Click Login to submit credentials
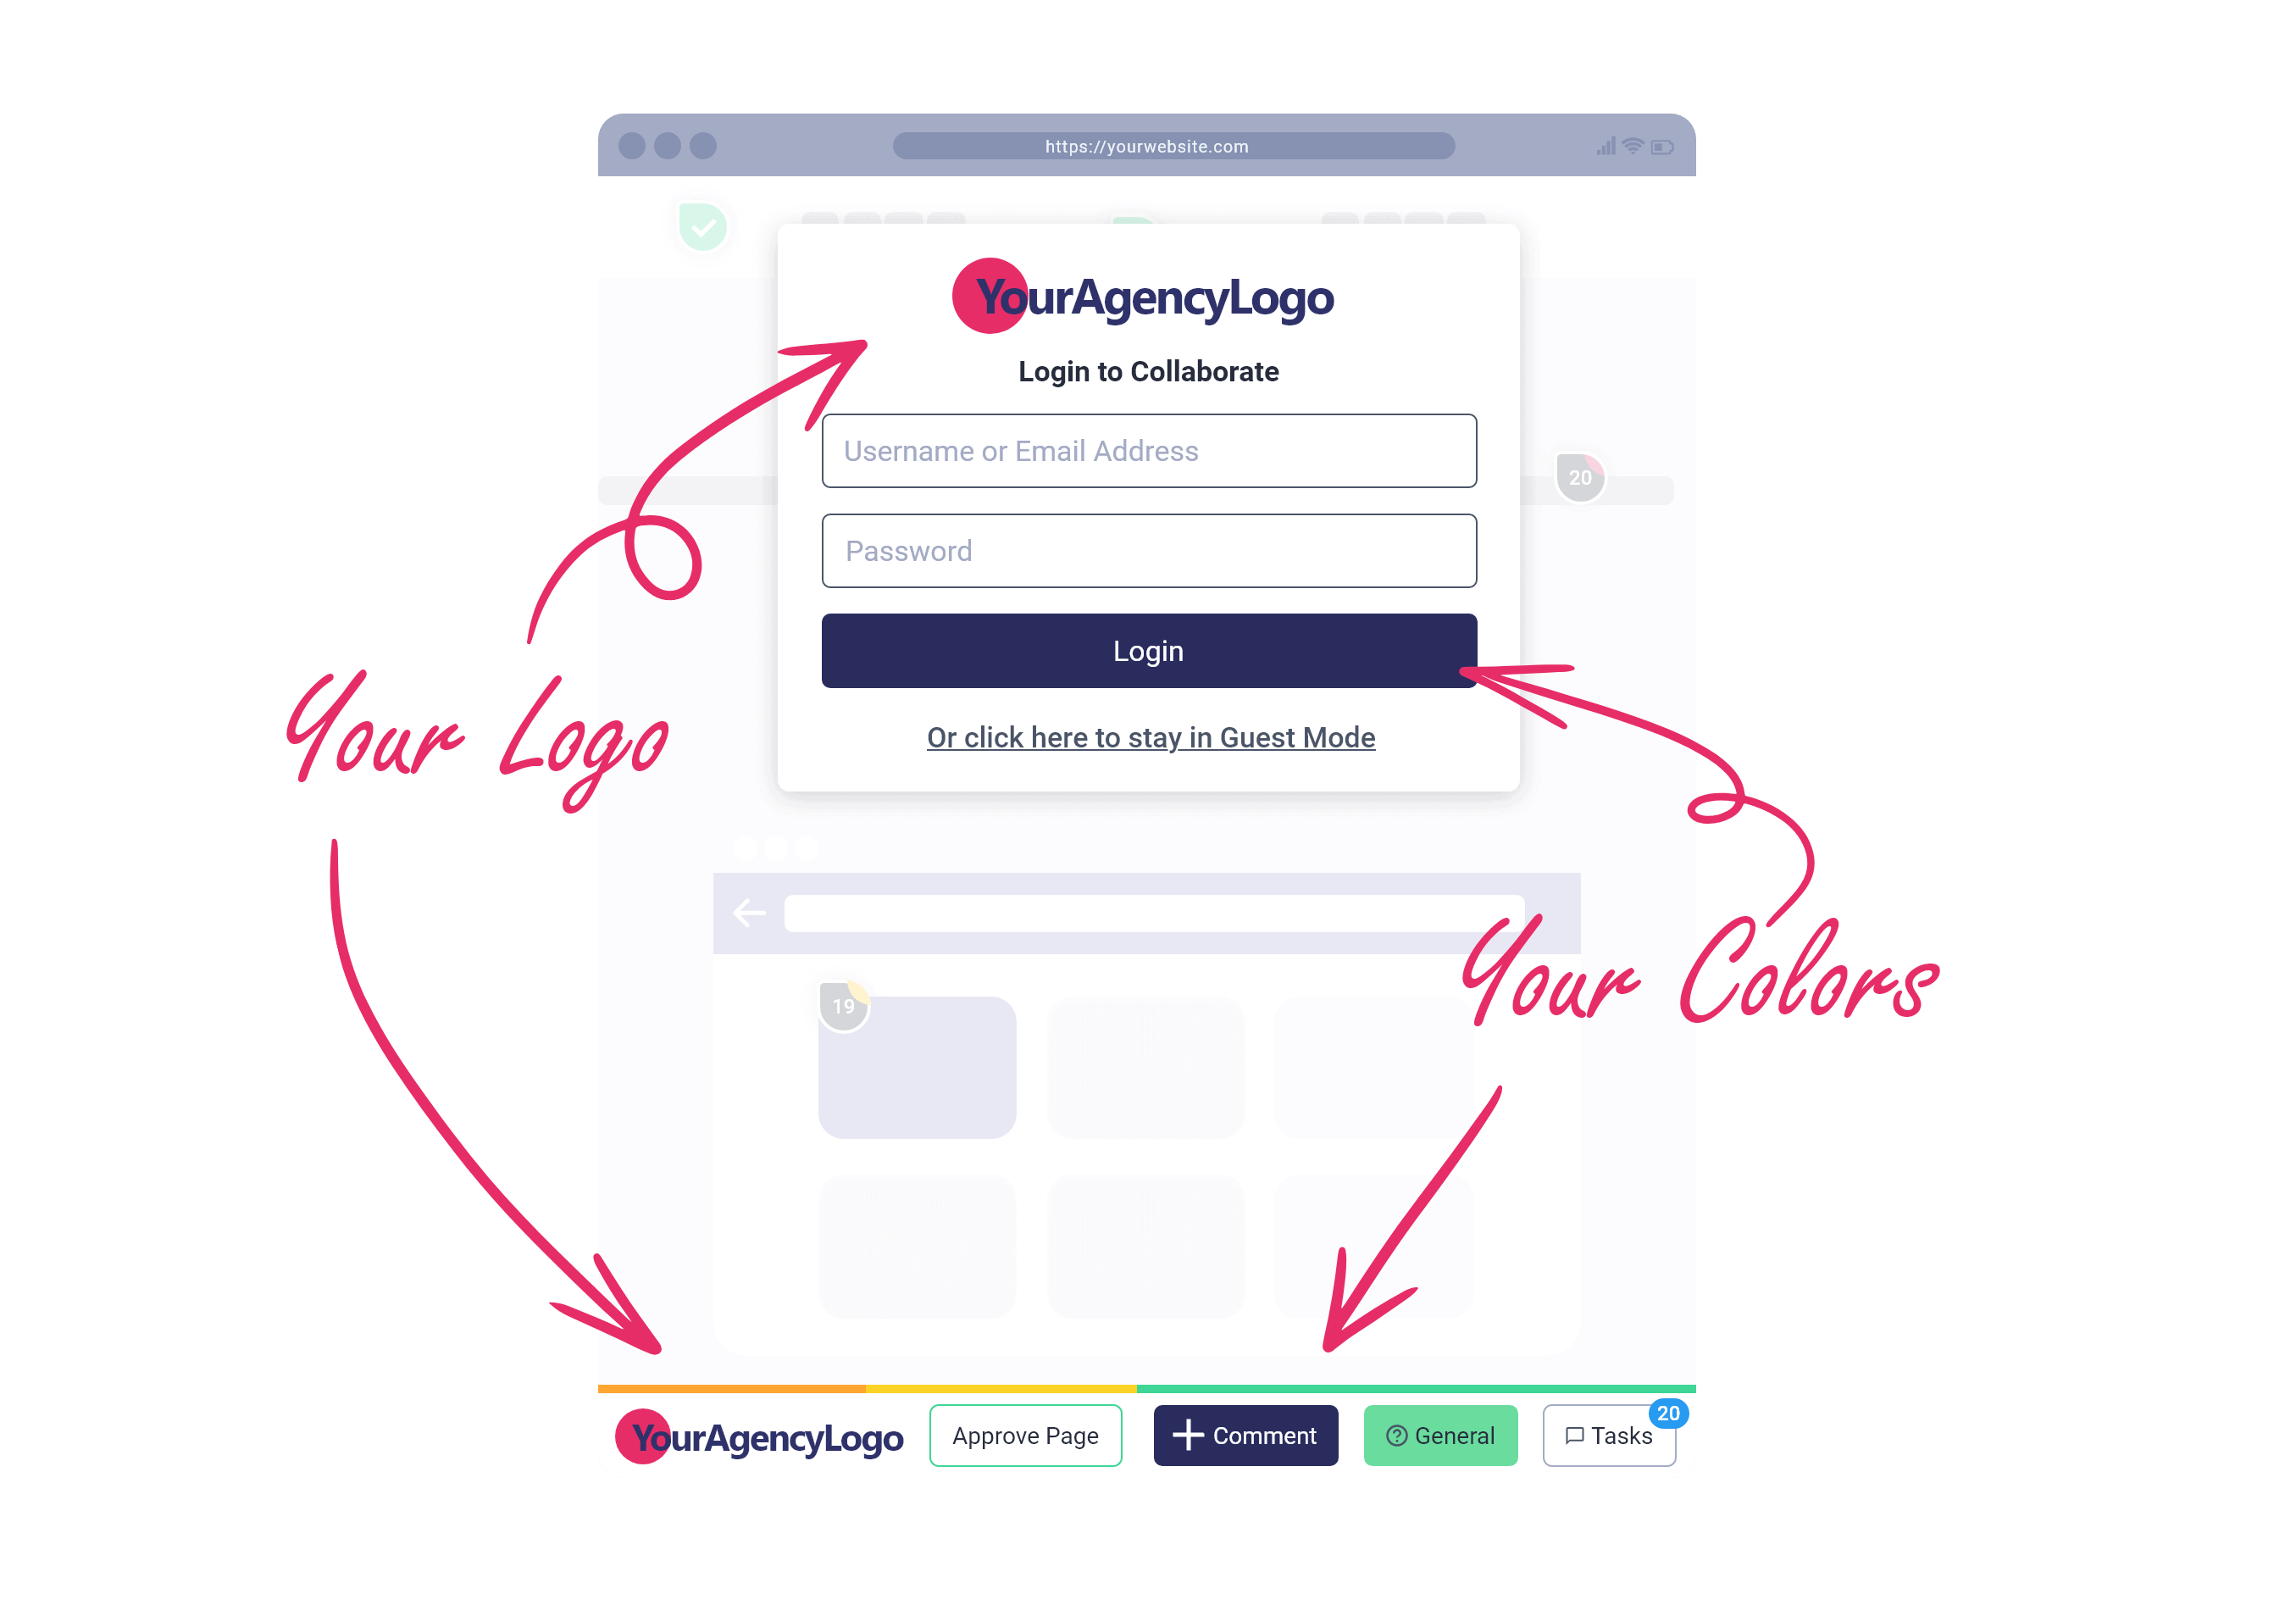Viewport: 2296px width, 1622px height. tap(1148, 649)
